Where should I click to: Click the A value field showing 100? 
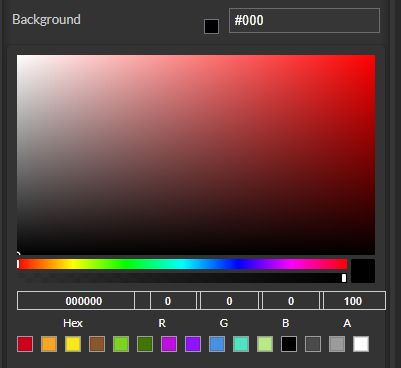point(354,301)
